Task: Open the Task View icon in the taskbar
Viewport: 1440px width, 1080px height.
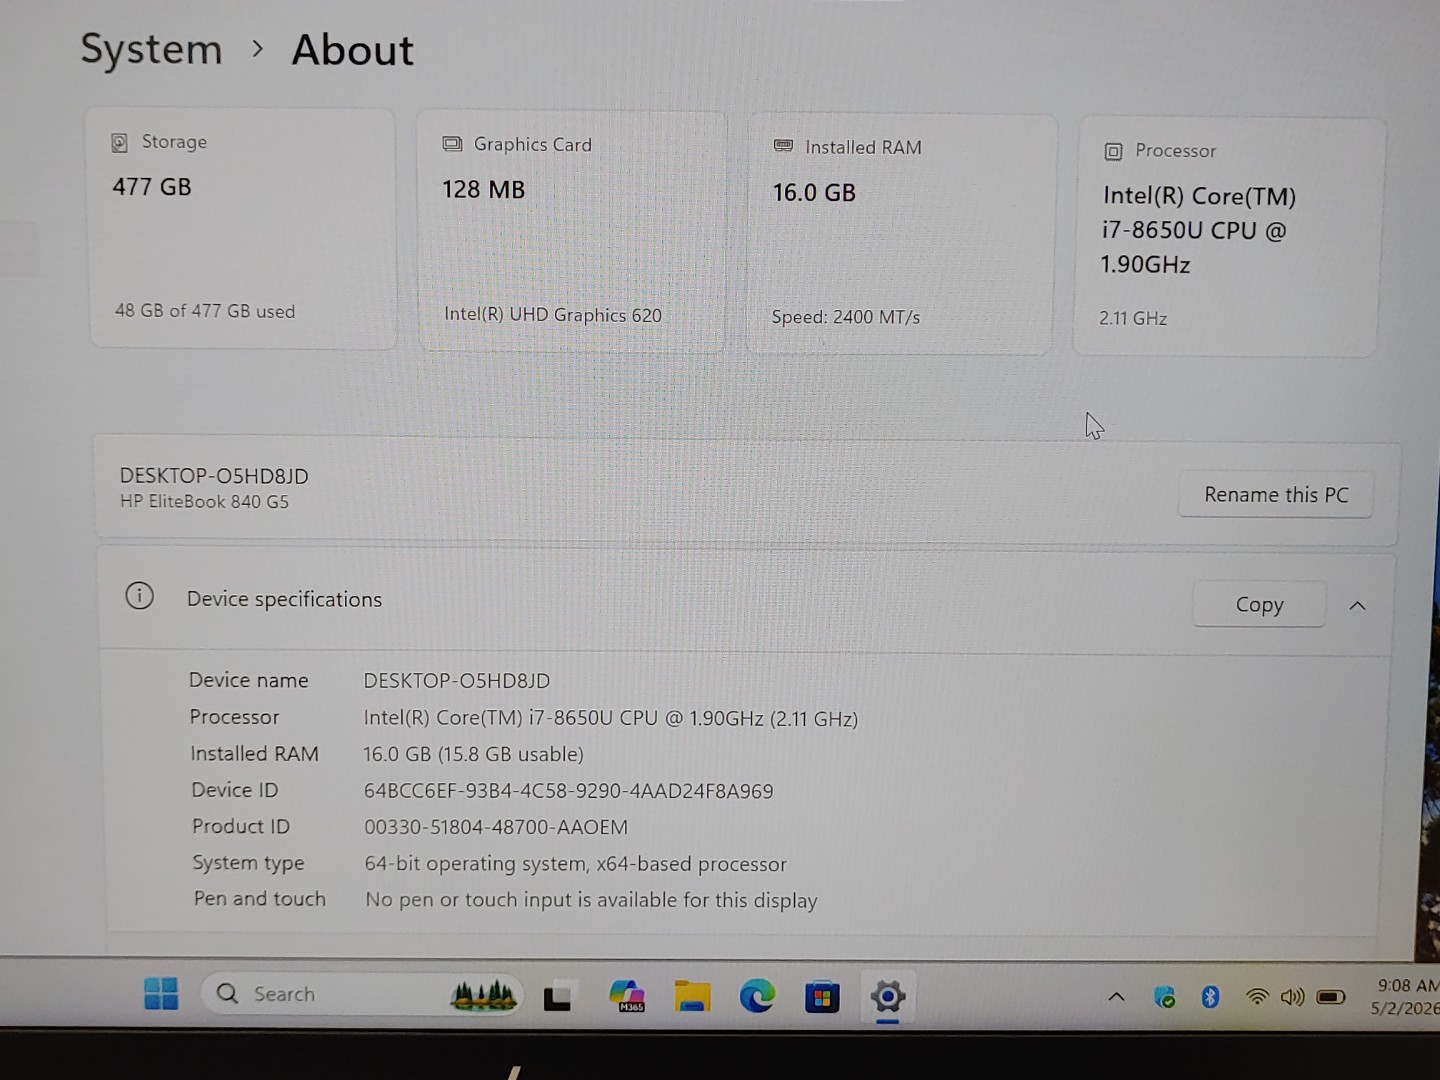Action: [557, 996]
